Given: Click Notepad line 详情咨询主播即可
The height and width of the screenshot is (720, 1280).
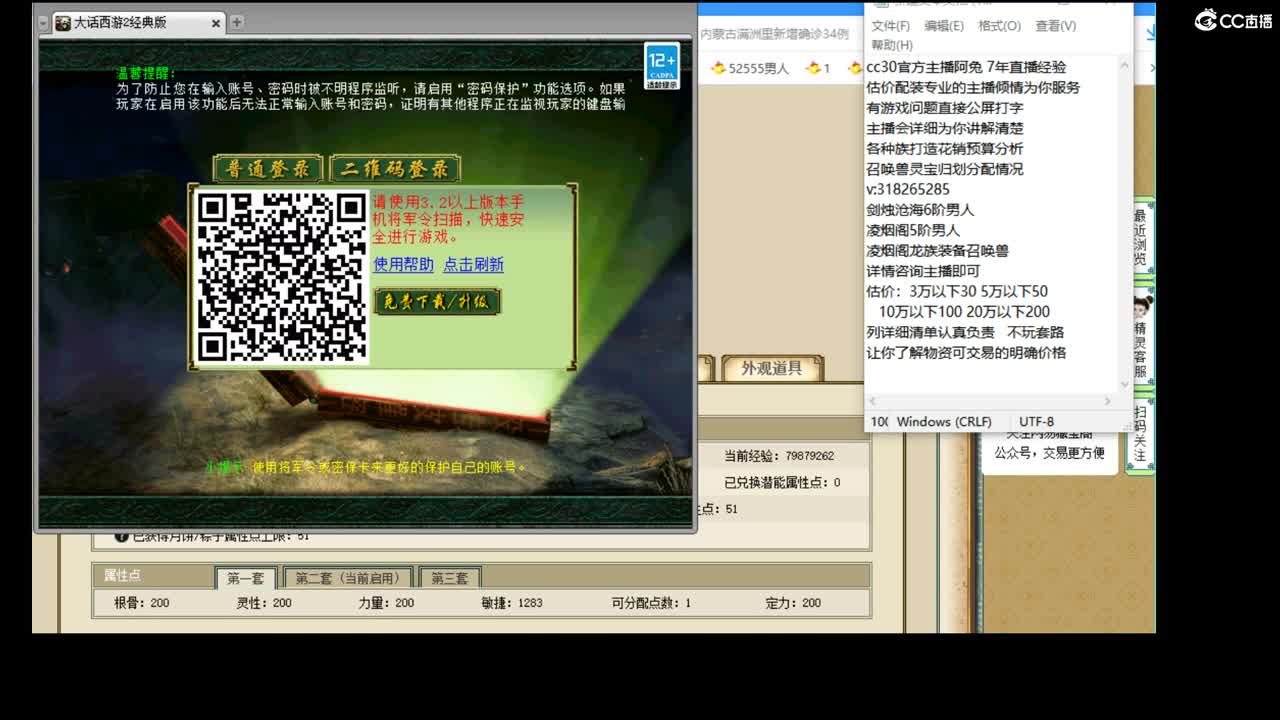Looking at the screenshot, I should [x=923, y=271].
